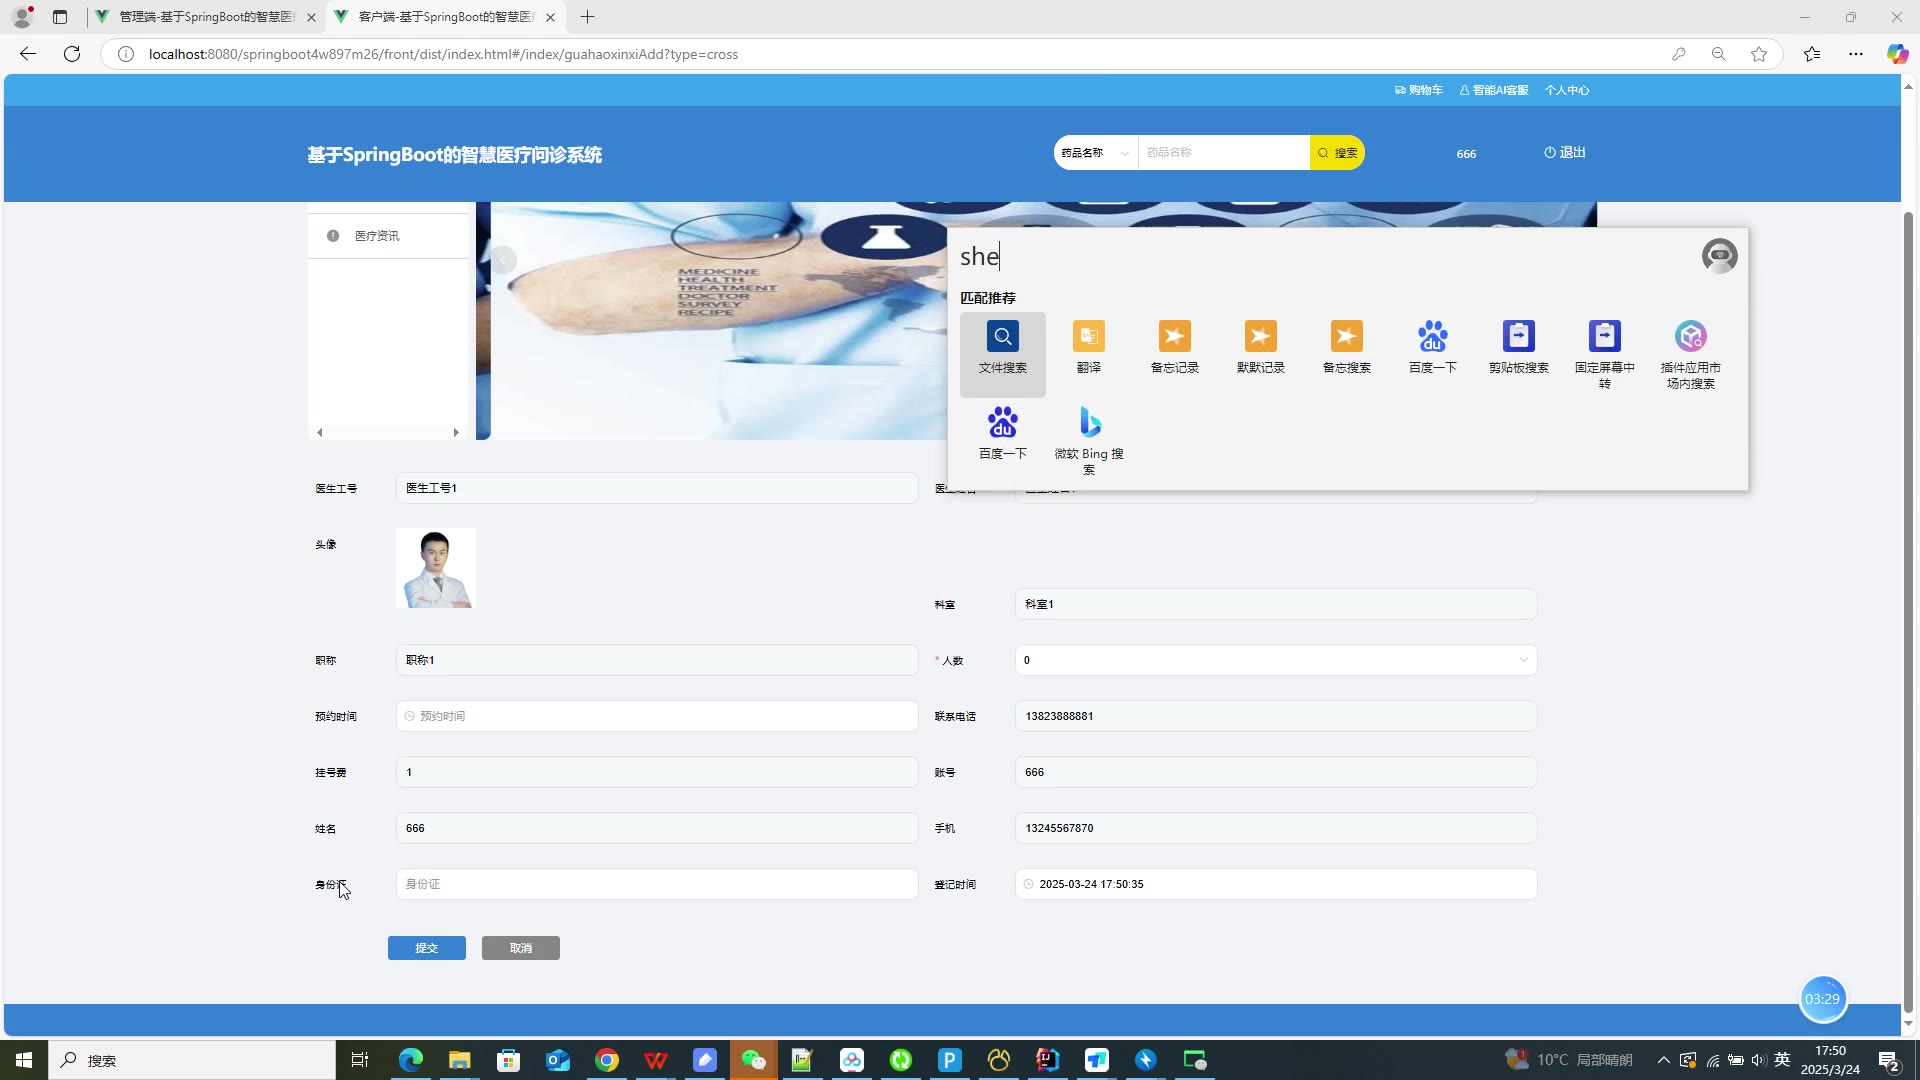Screen dimensions: 1920x1080
Task: Click the gray 取消 cancel button
Action: [520, 948]
